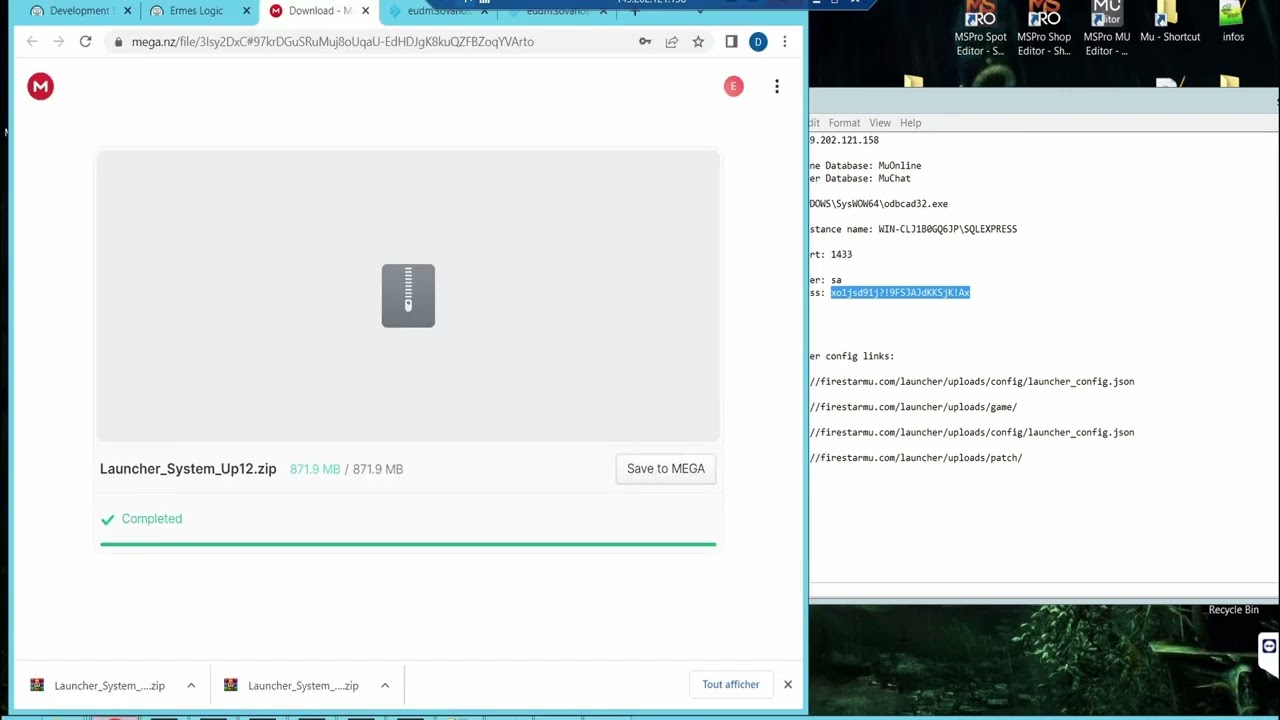Viewport: 1280px width, 720px height.
Task: Close the Download MEGA tab
Action: tap(365, 11)
